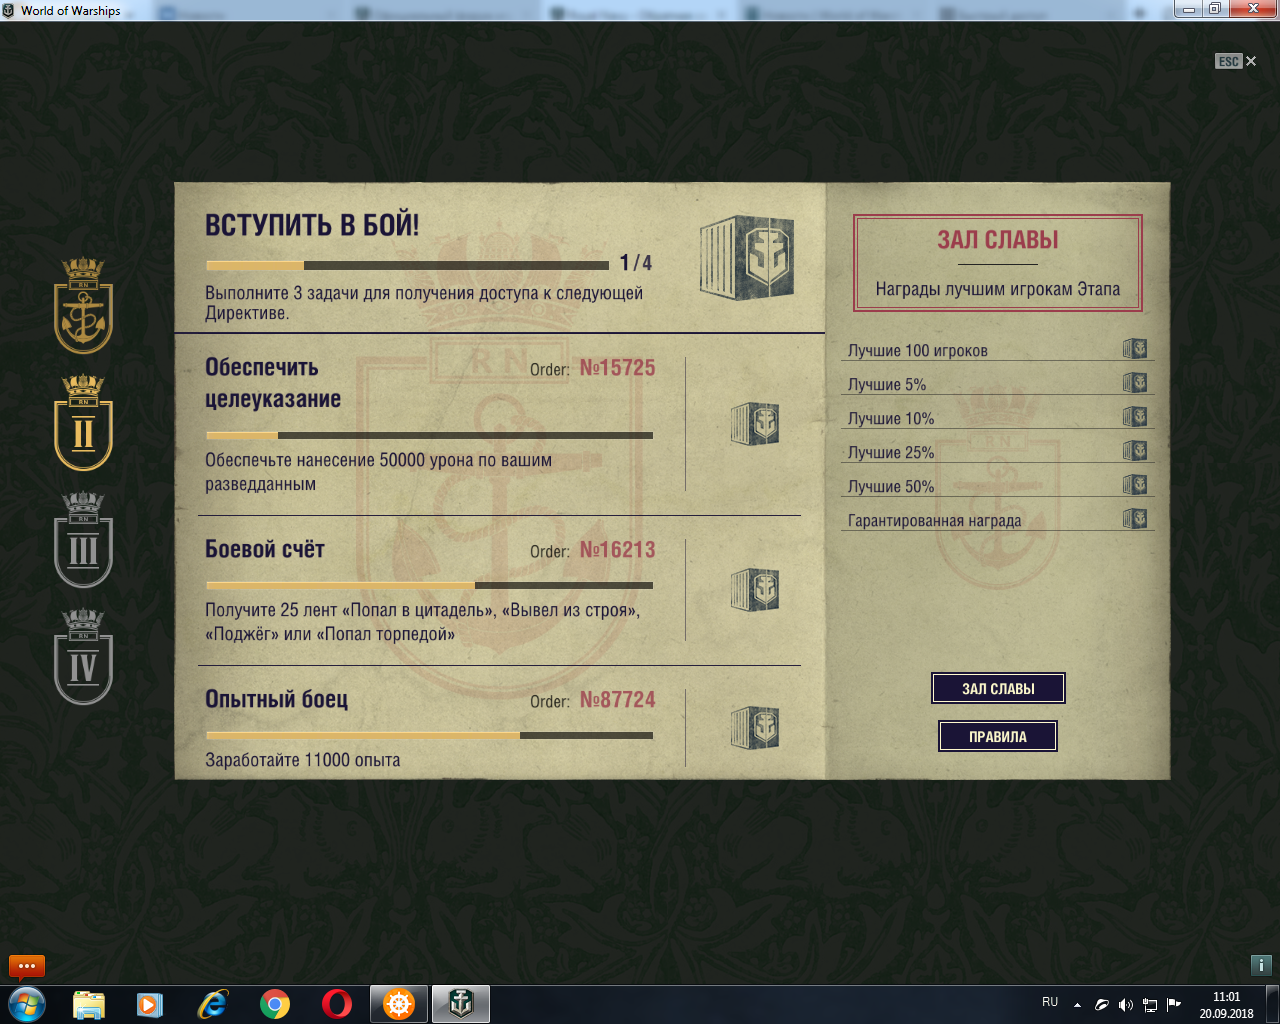Open the info icon in bottom corner
Image resolution: width=1280 pixels, height=1024 pixels.
(x=1261, y=965)
